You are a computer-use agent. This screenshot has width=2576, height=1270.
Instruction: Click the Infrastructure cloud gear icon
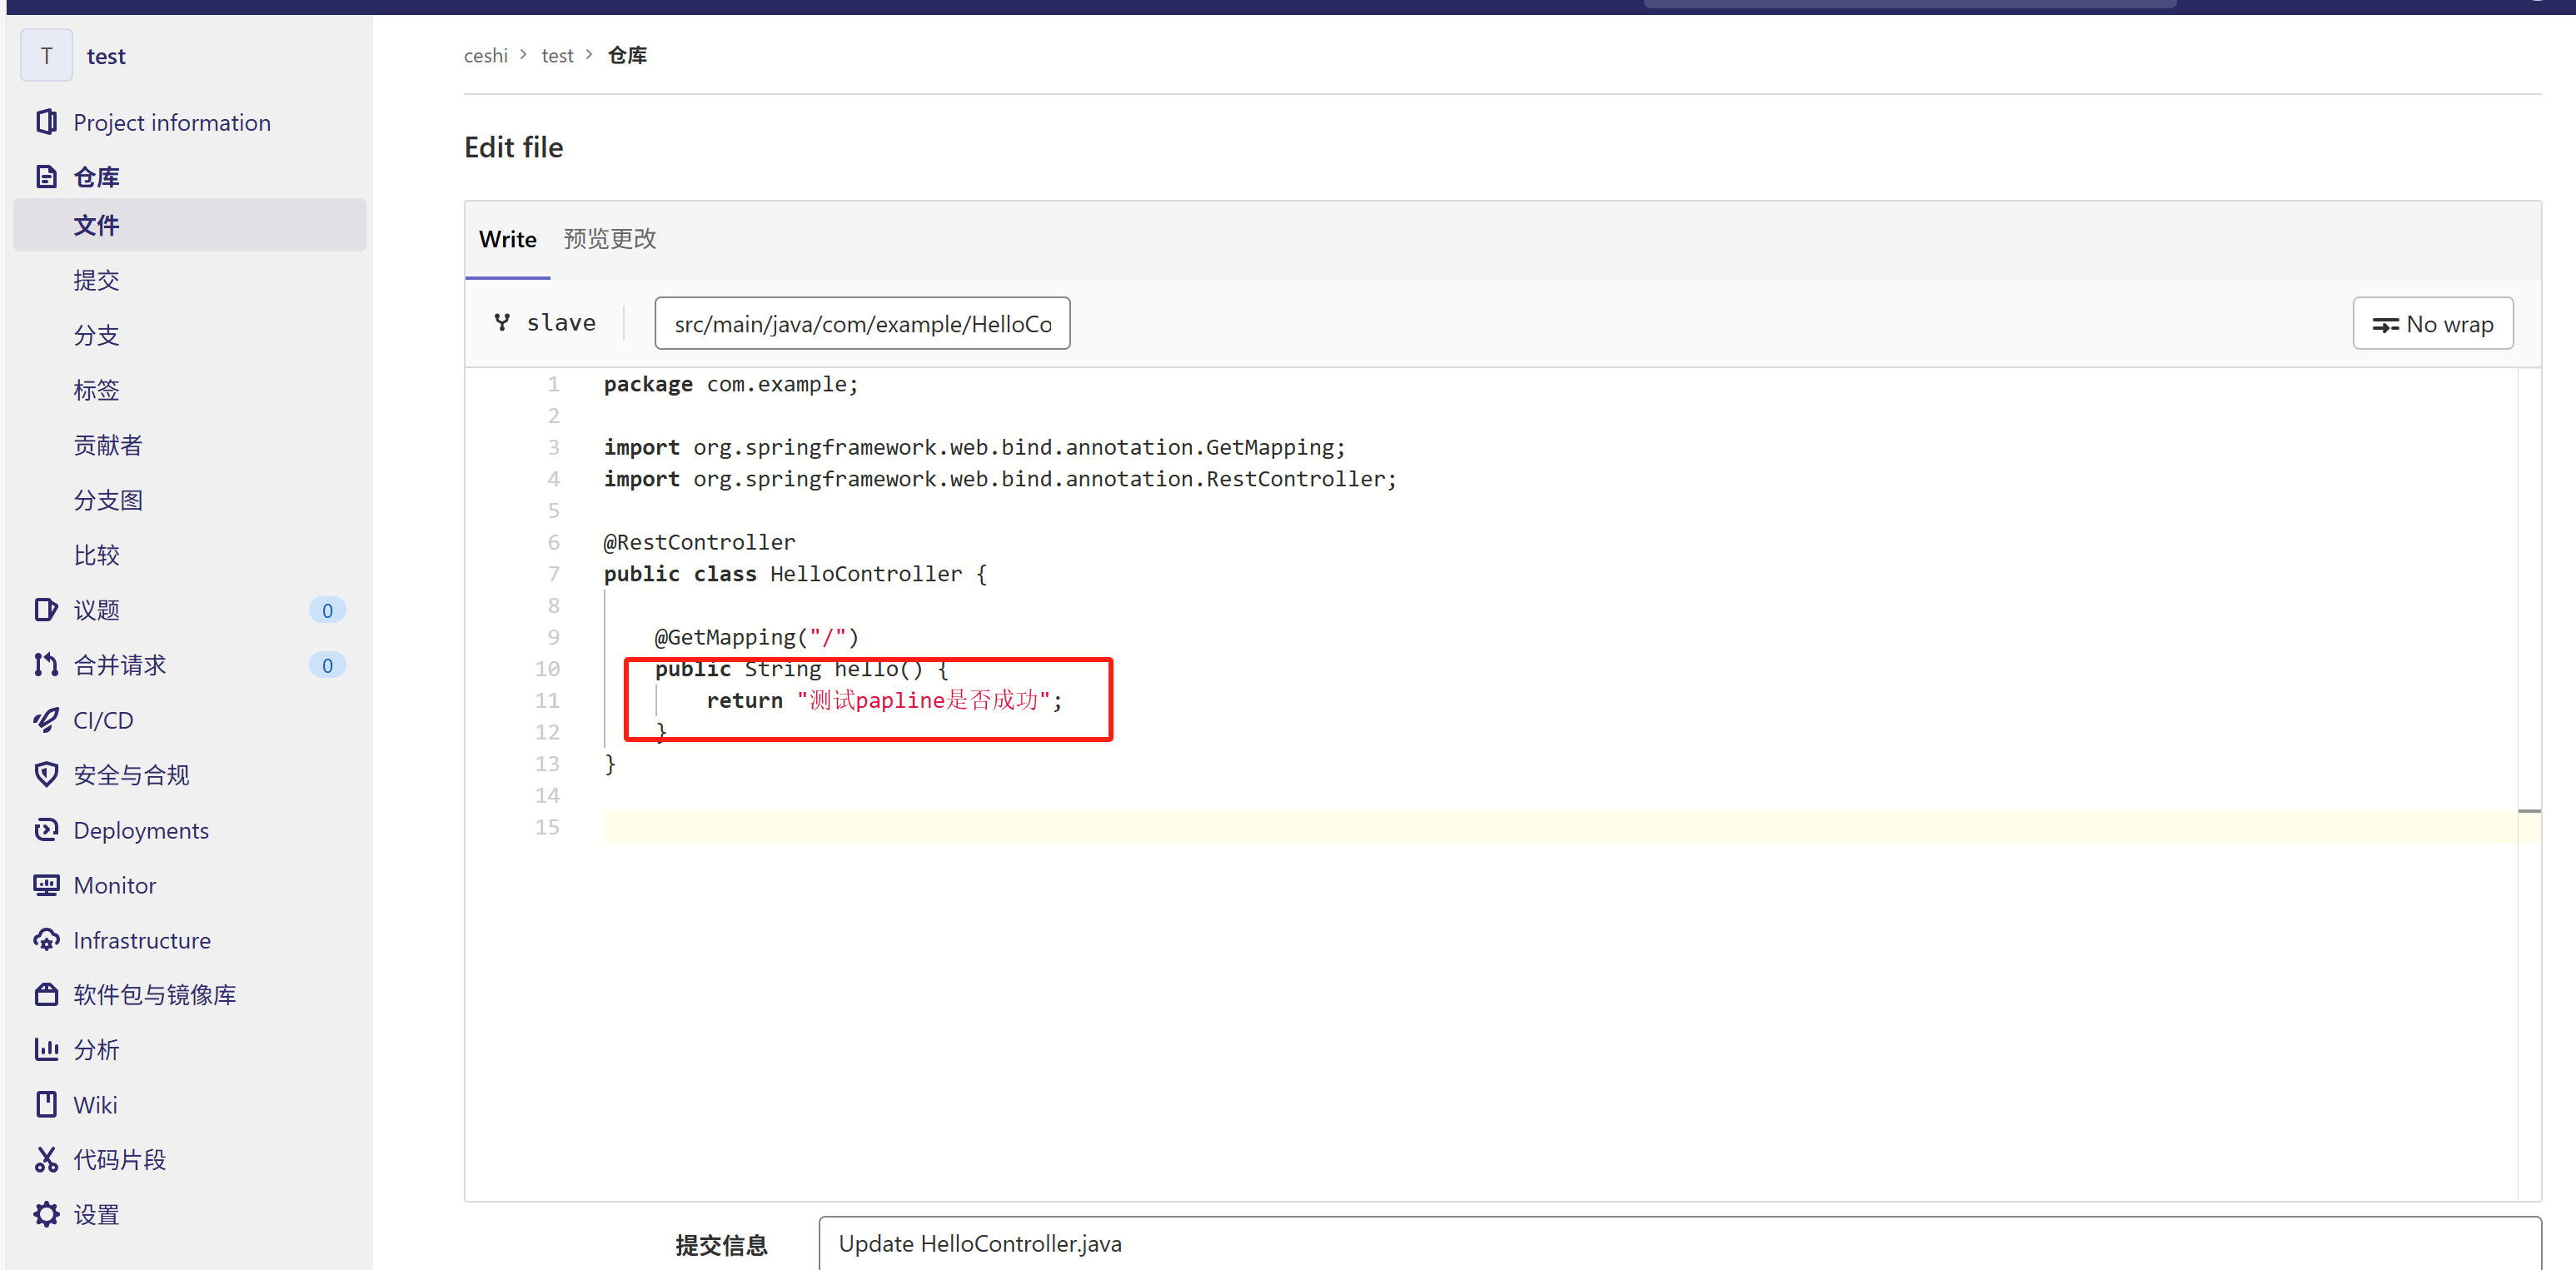pos(46,940)
